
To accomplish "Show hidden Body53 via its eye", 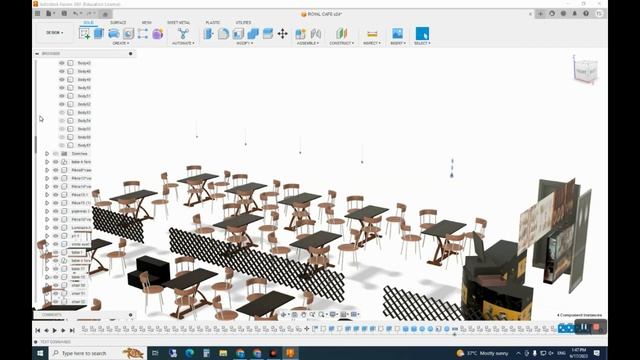I will tap(62, 112).
